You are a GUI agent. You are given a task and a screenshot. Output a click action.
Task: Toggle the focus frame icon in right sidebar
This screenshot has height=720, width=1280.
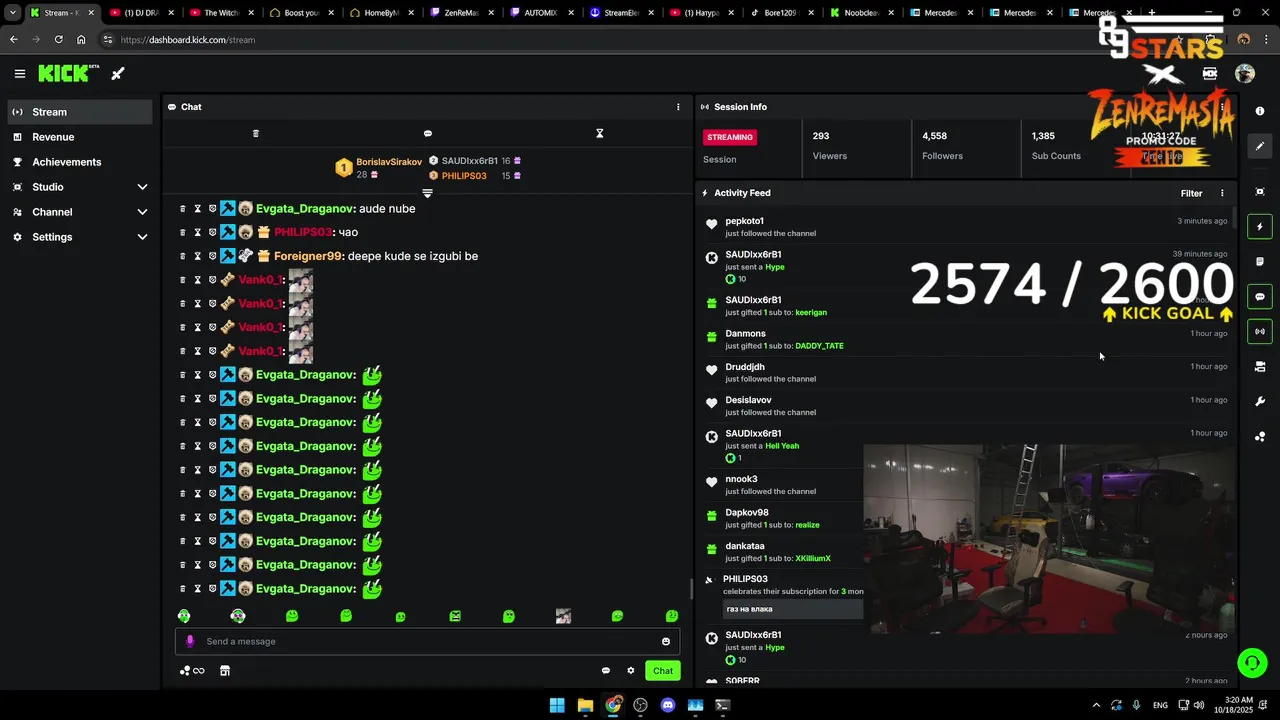coord(1260,192)
